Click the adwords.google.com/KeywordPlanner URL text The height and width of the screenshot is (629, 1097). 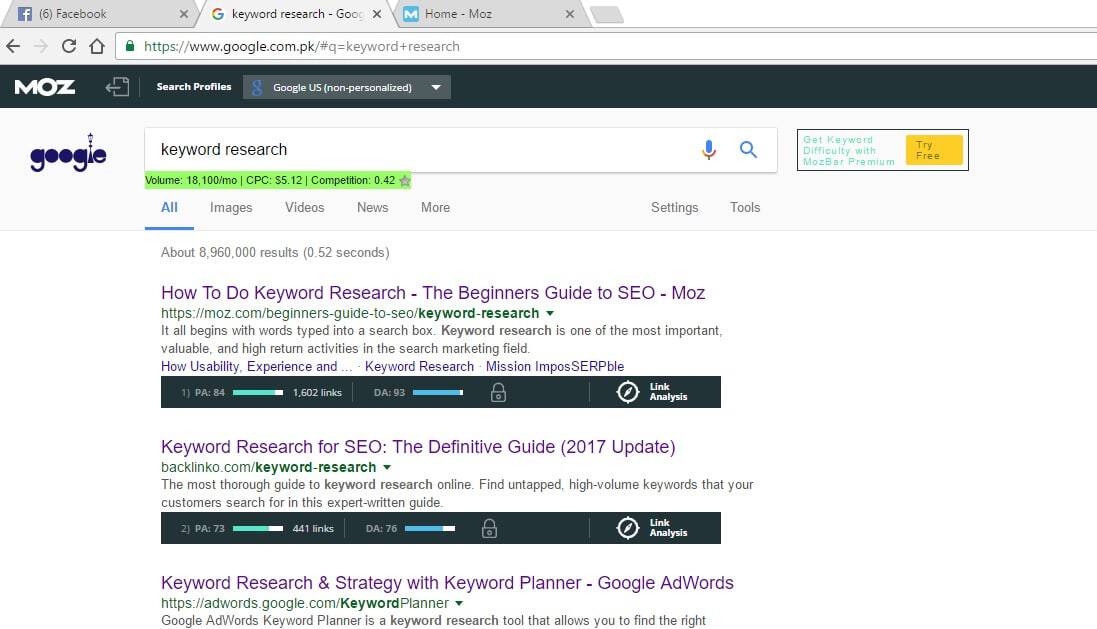[305, 603]
